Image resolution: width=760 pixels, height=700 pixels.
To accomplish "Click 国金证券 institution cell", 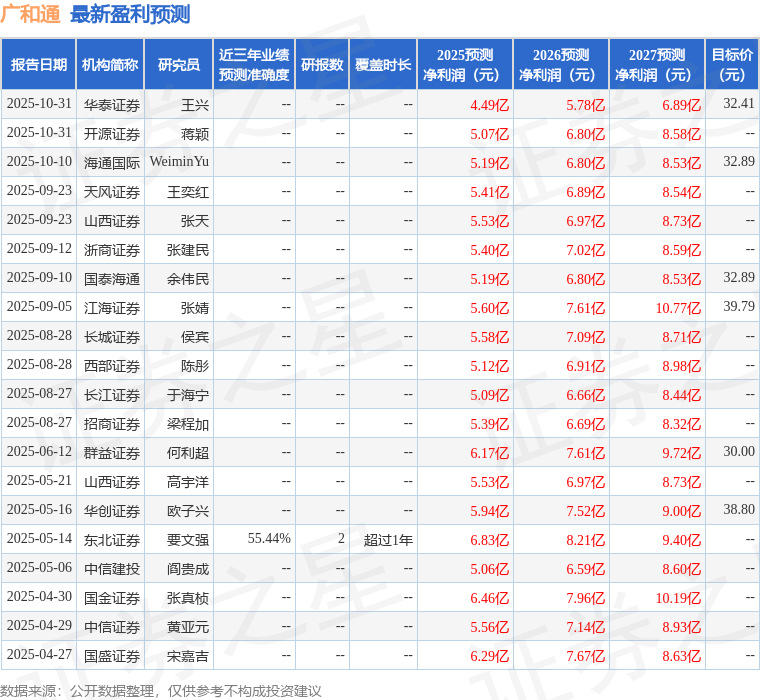I will click(x=111, y=598).
